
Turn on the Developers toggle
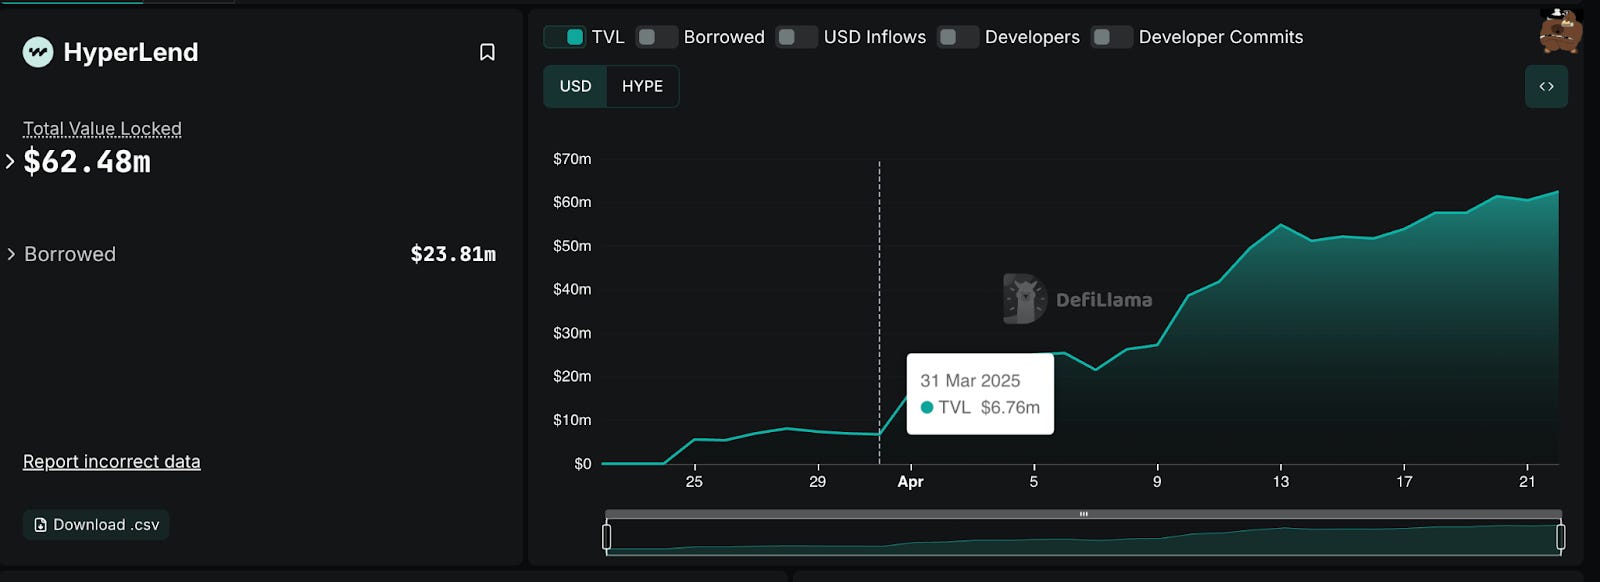958,37
